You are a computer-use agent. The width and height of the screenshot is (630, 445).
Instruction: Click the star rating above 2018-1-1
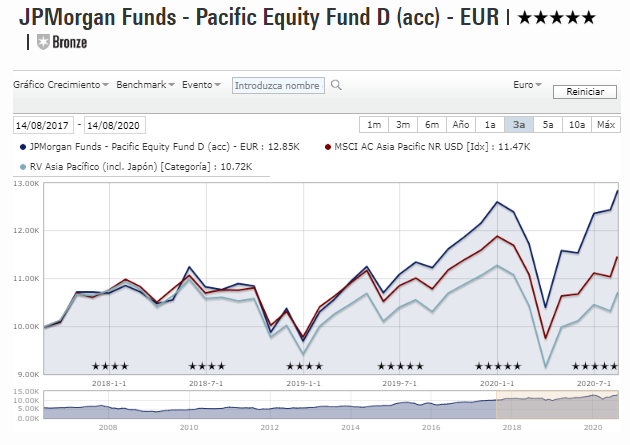coord(109,365)
